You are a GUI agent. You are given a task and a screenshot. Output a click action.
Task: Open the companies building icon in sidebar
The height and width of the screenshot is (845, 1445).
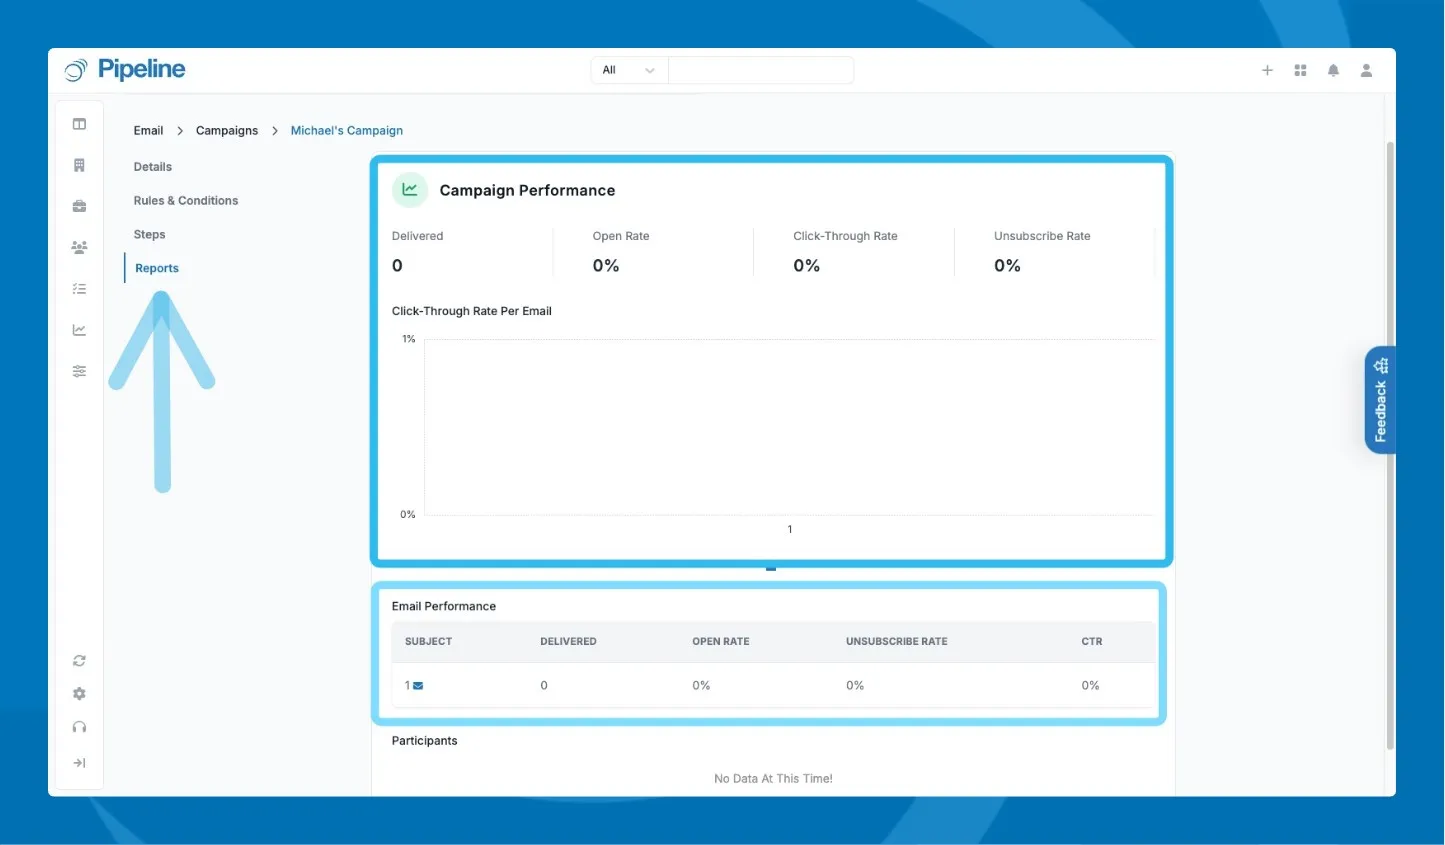pos(79,165)
